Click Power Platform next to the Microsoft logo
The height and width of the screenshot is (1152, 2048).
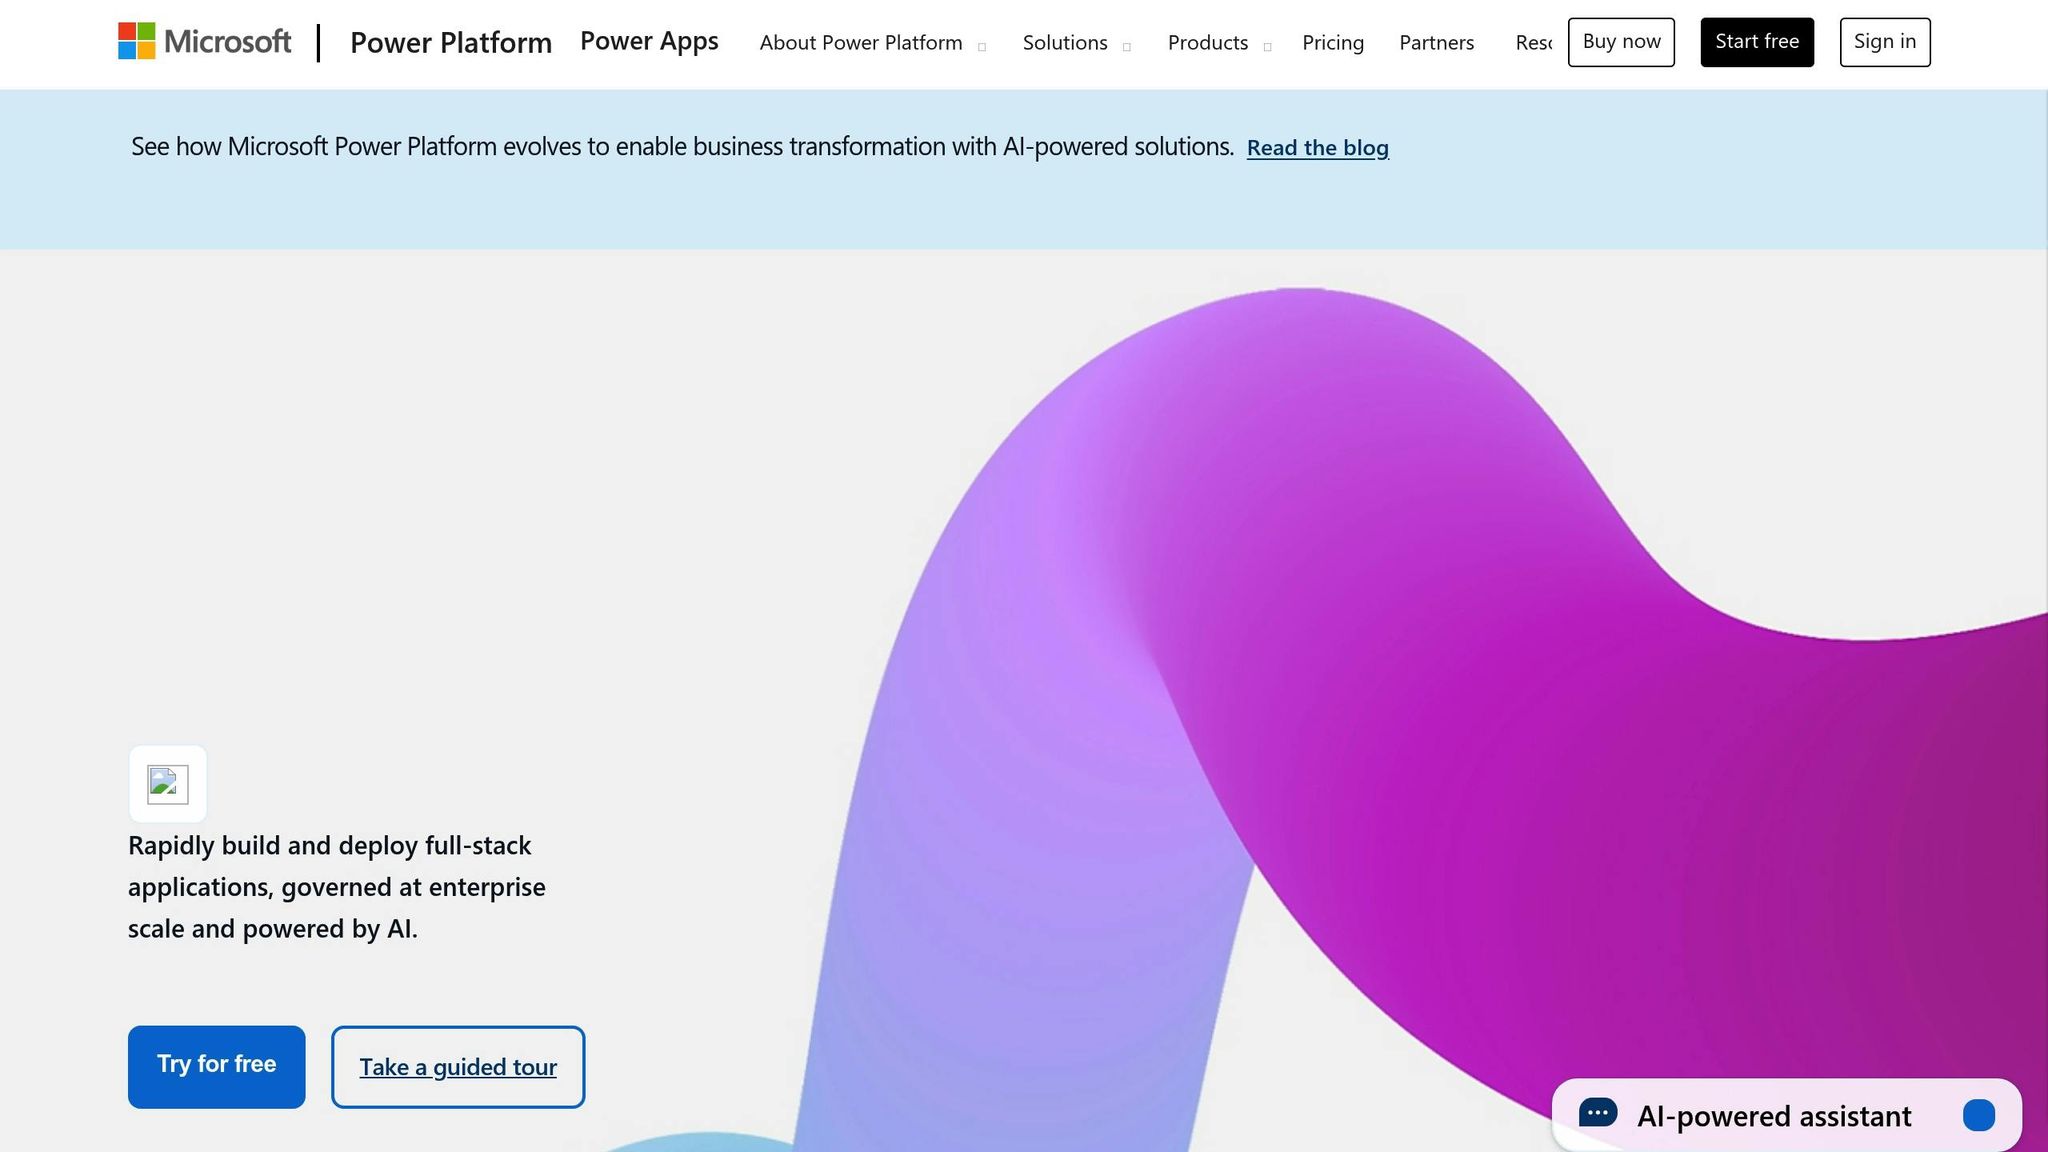click(x=451, y=42)
